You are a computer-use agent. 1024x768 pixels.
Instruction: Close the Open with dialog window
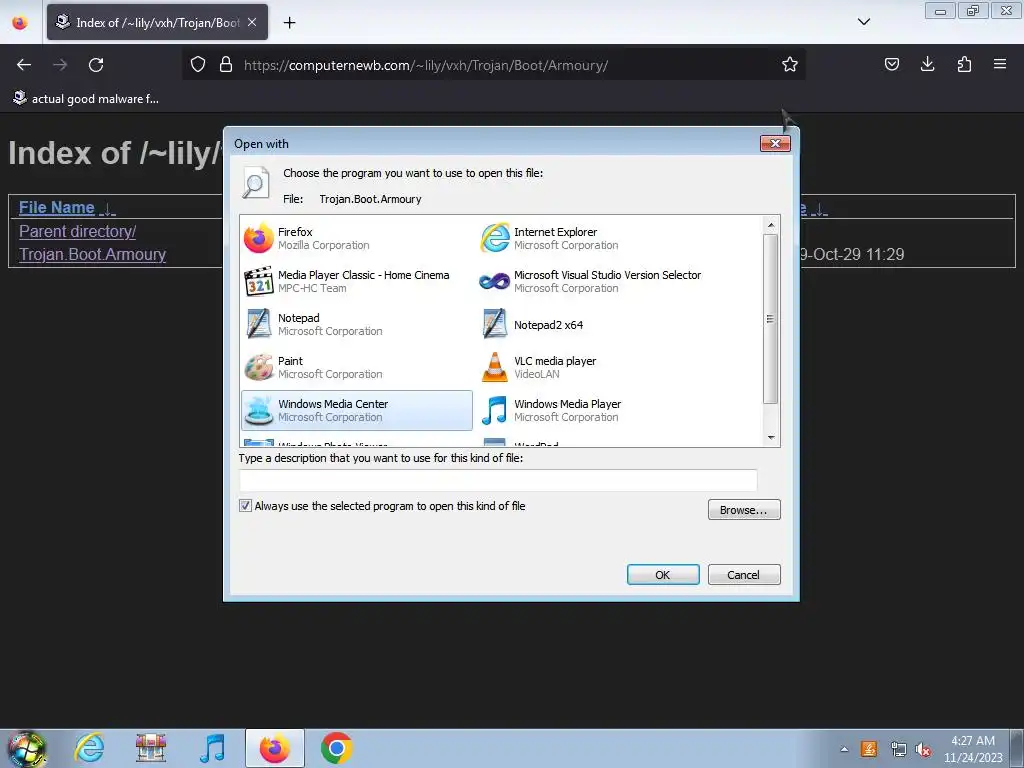775,143
